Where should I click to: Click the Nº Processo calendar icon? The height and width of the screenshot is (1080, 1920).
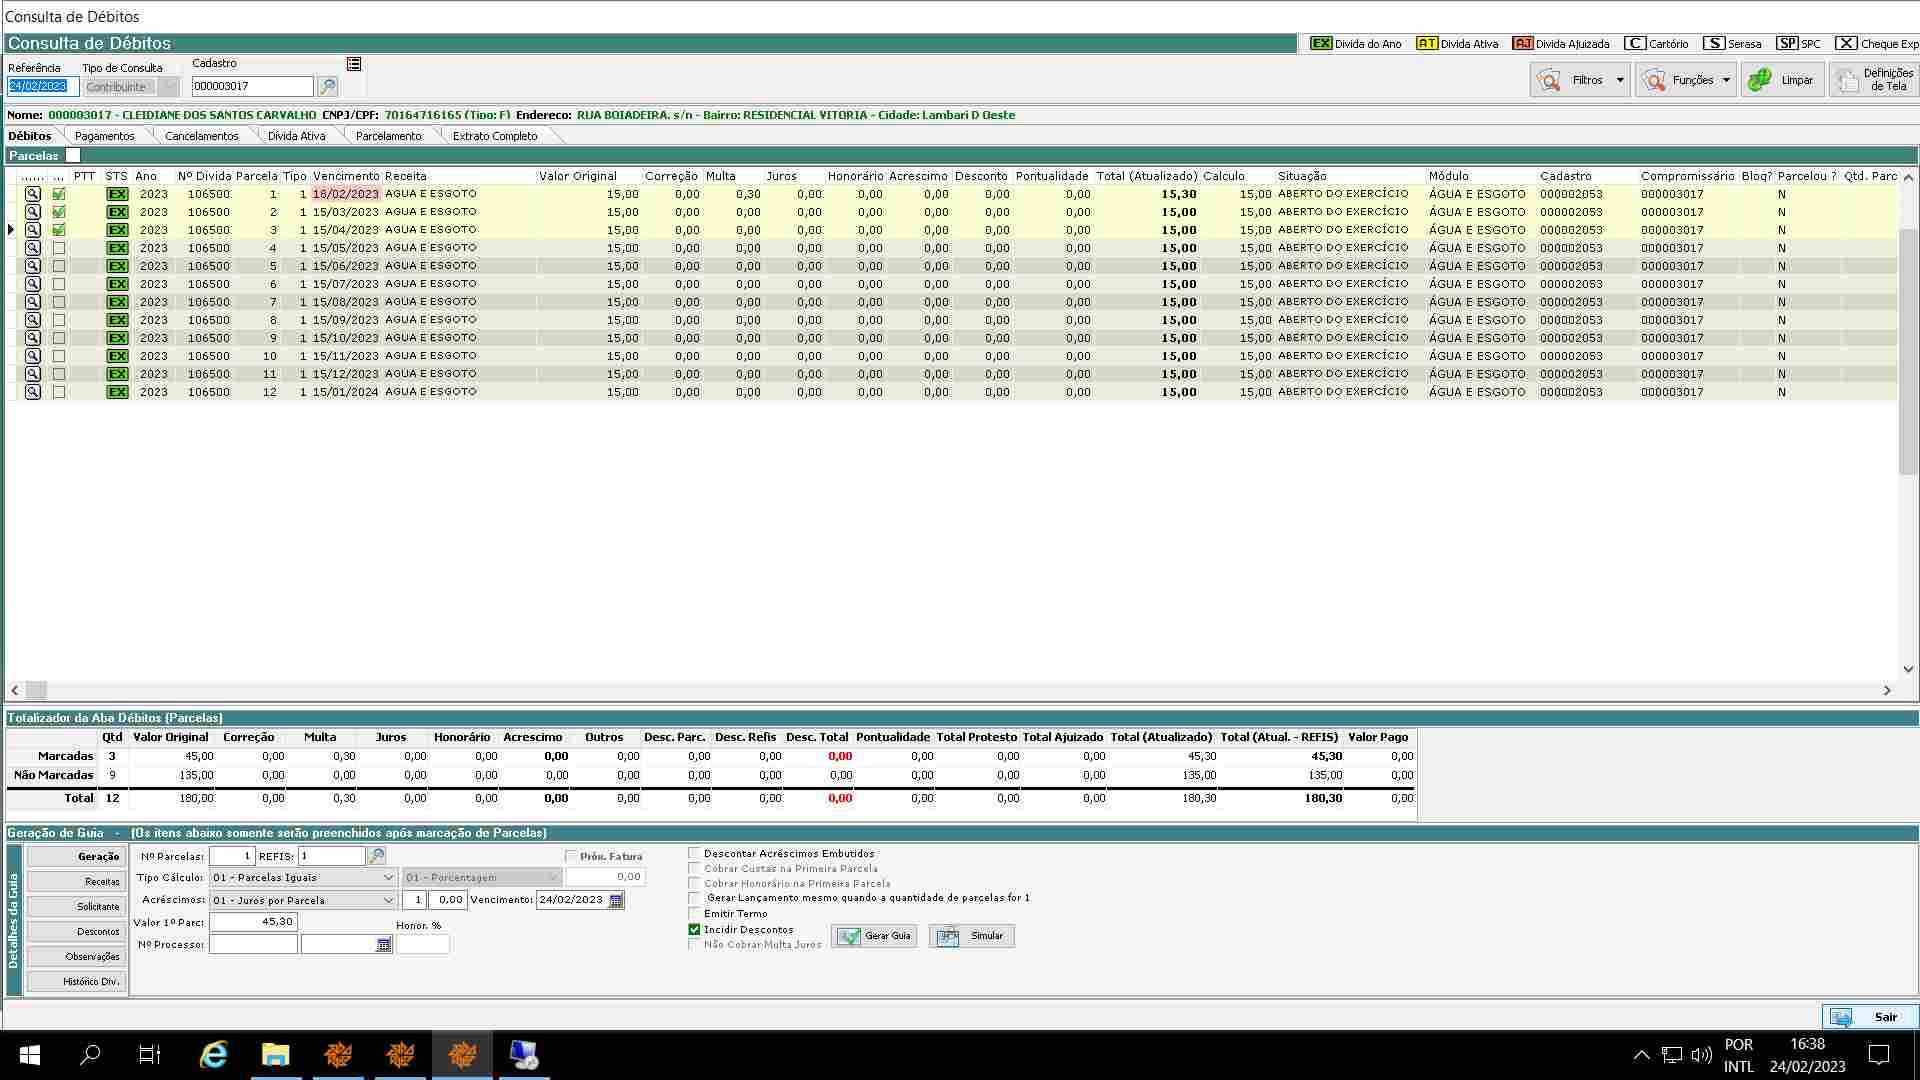click(383, 945)
